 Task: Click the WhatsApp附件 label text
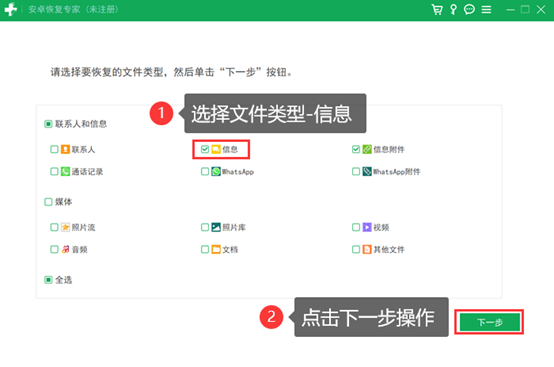pos(397,172)
